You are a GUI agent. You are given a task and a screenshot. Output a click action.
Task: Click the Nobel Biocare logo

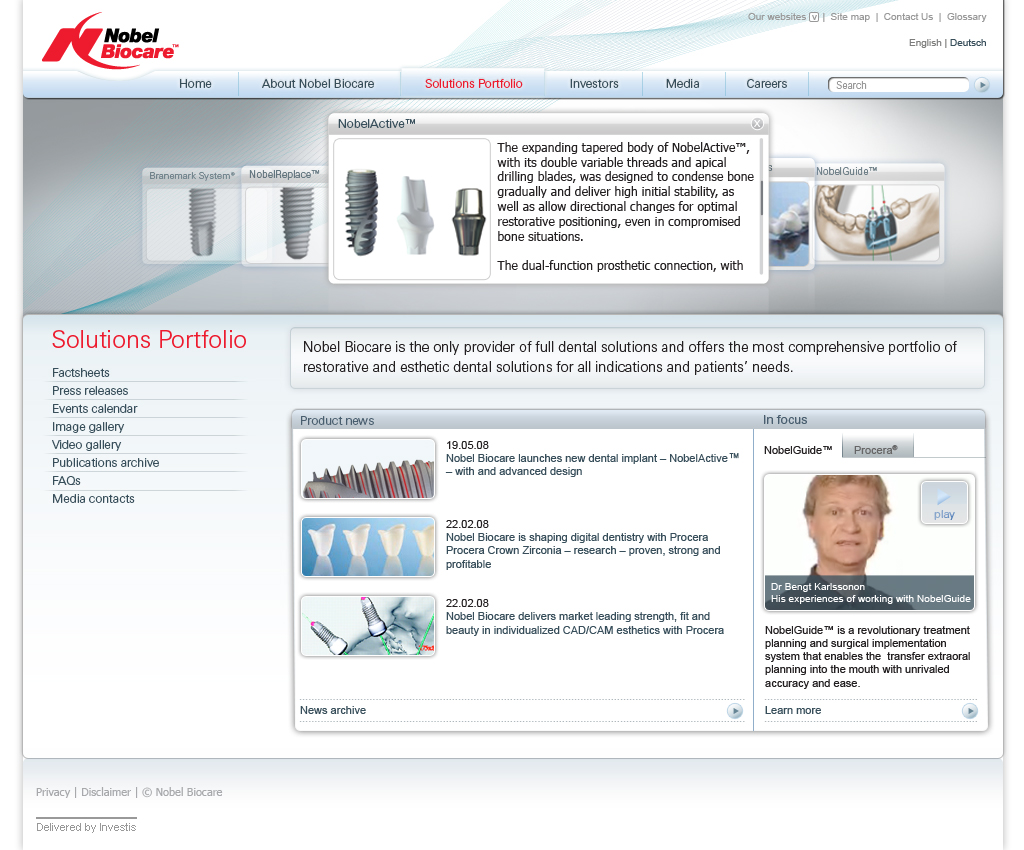coord(110,42)
